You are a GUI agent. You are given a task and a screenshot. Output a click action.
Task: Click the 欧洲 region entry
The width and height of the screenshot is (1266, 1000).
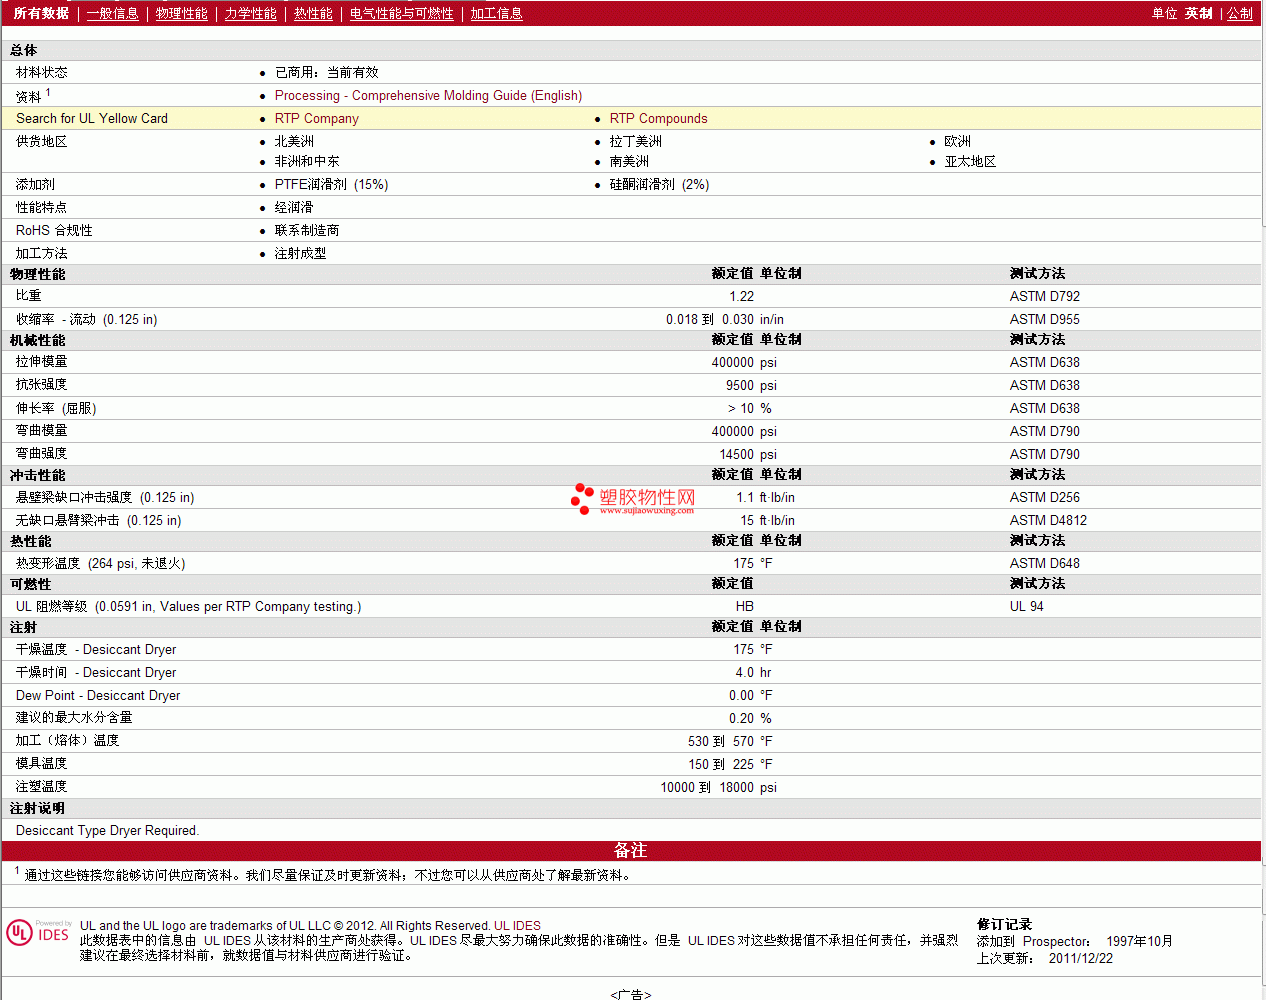coord(957,141)
